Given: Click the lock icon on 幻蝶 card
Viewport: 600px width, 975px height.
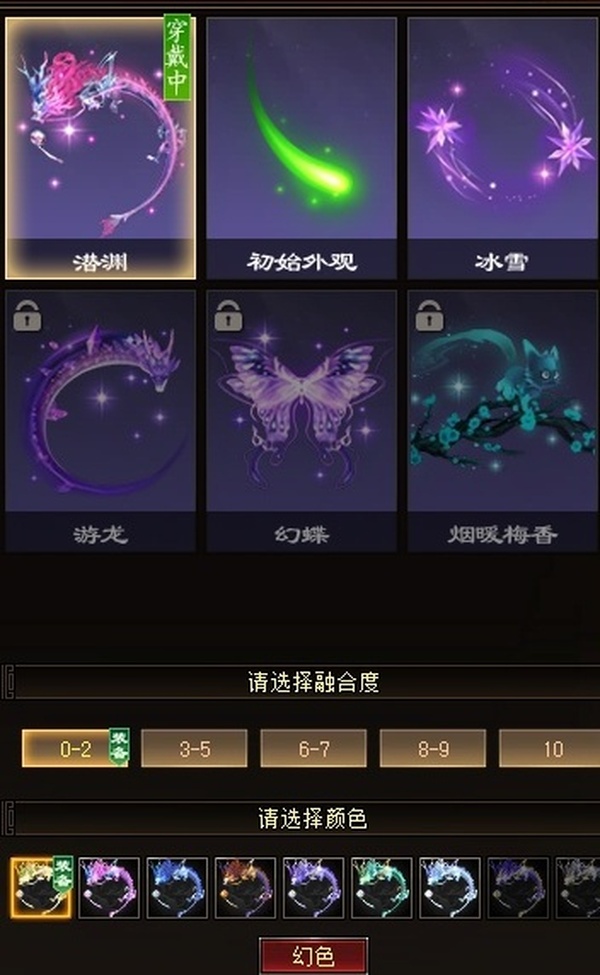Looking at the screenshot, I should click(228, 315).
